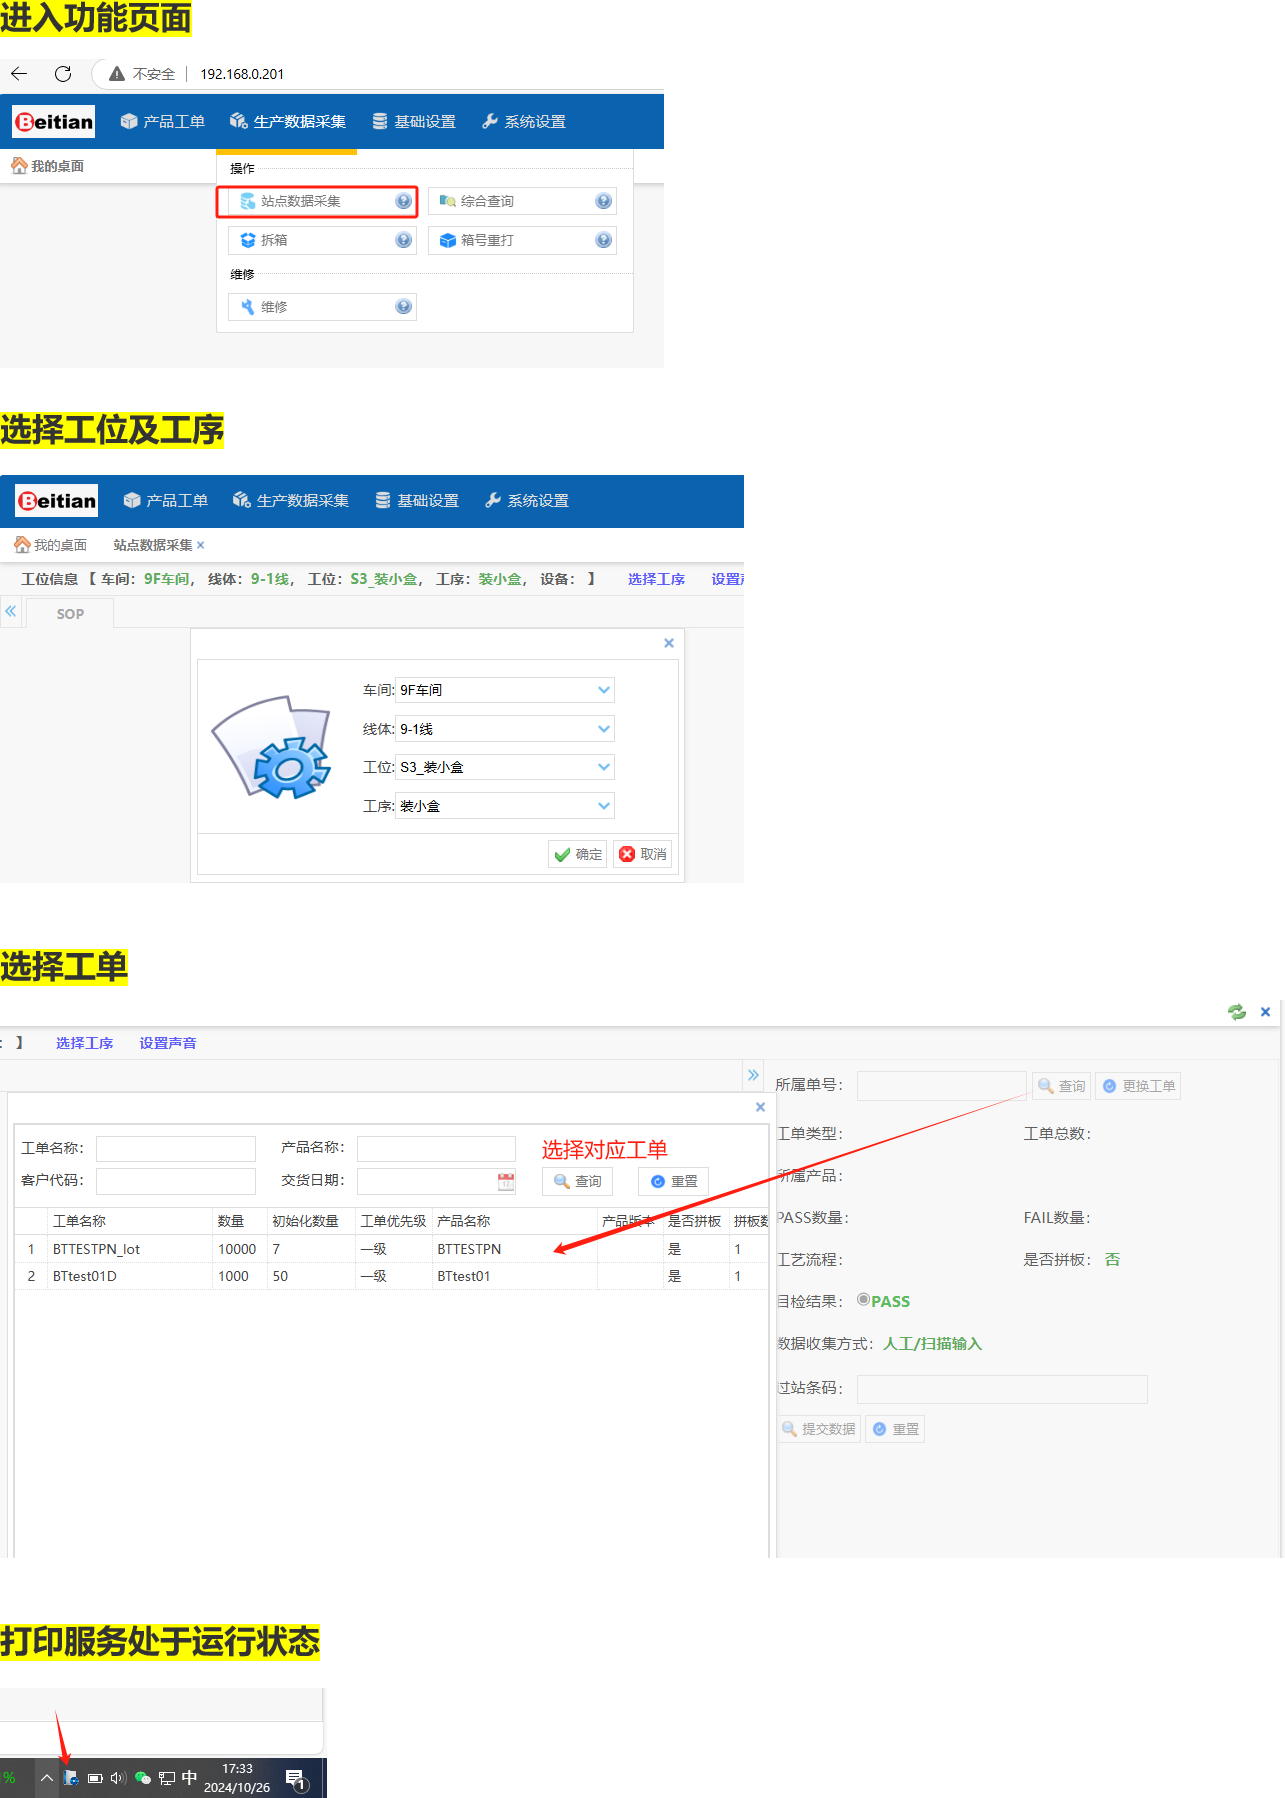
Task: Open calendar picker for 交货日期
Action: pyautogui.click(x=506, y=1181)
